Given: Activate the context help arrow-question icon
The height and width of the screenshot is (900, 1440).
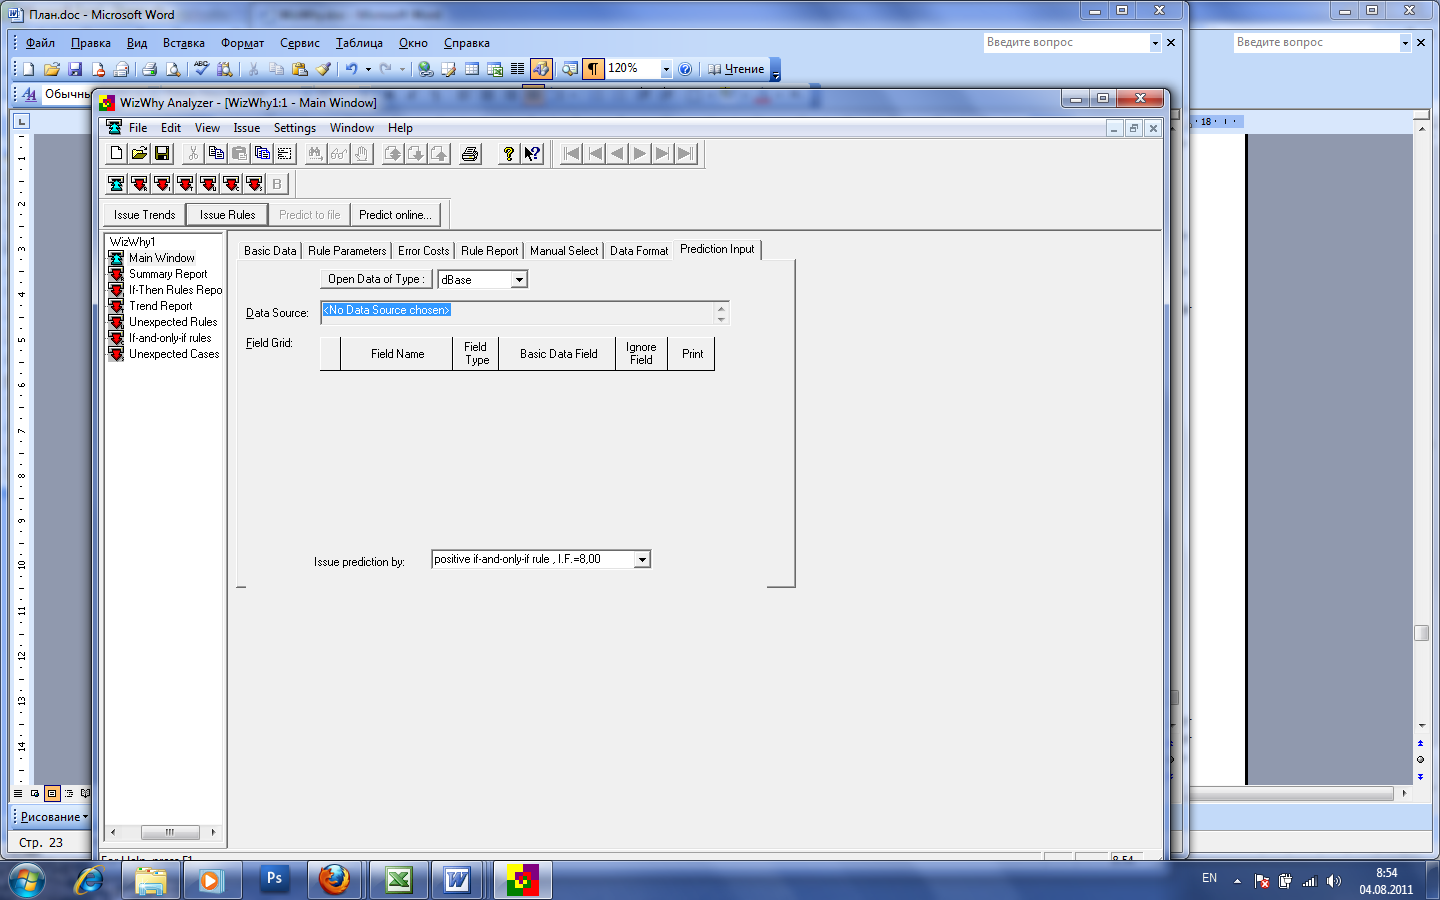Looking at the screenshot, I should tap(532, 153).
